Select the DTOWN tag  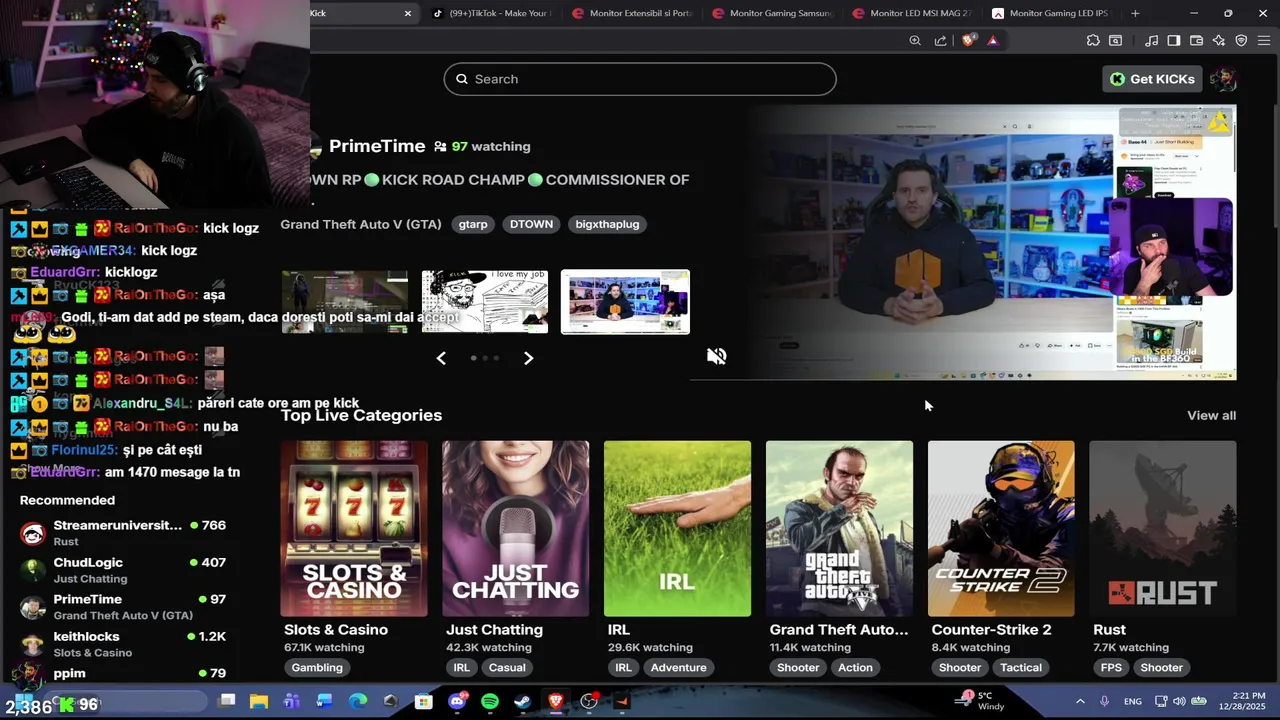(x=531, y=224)
